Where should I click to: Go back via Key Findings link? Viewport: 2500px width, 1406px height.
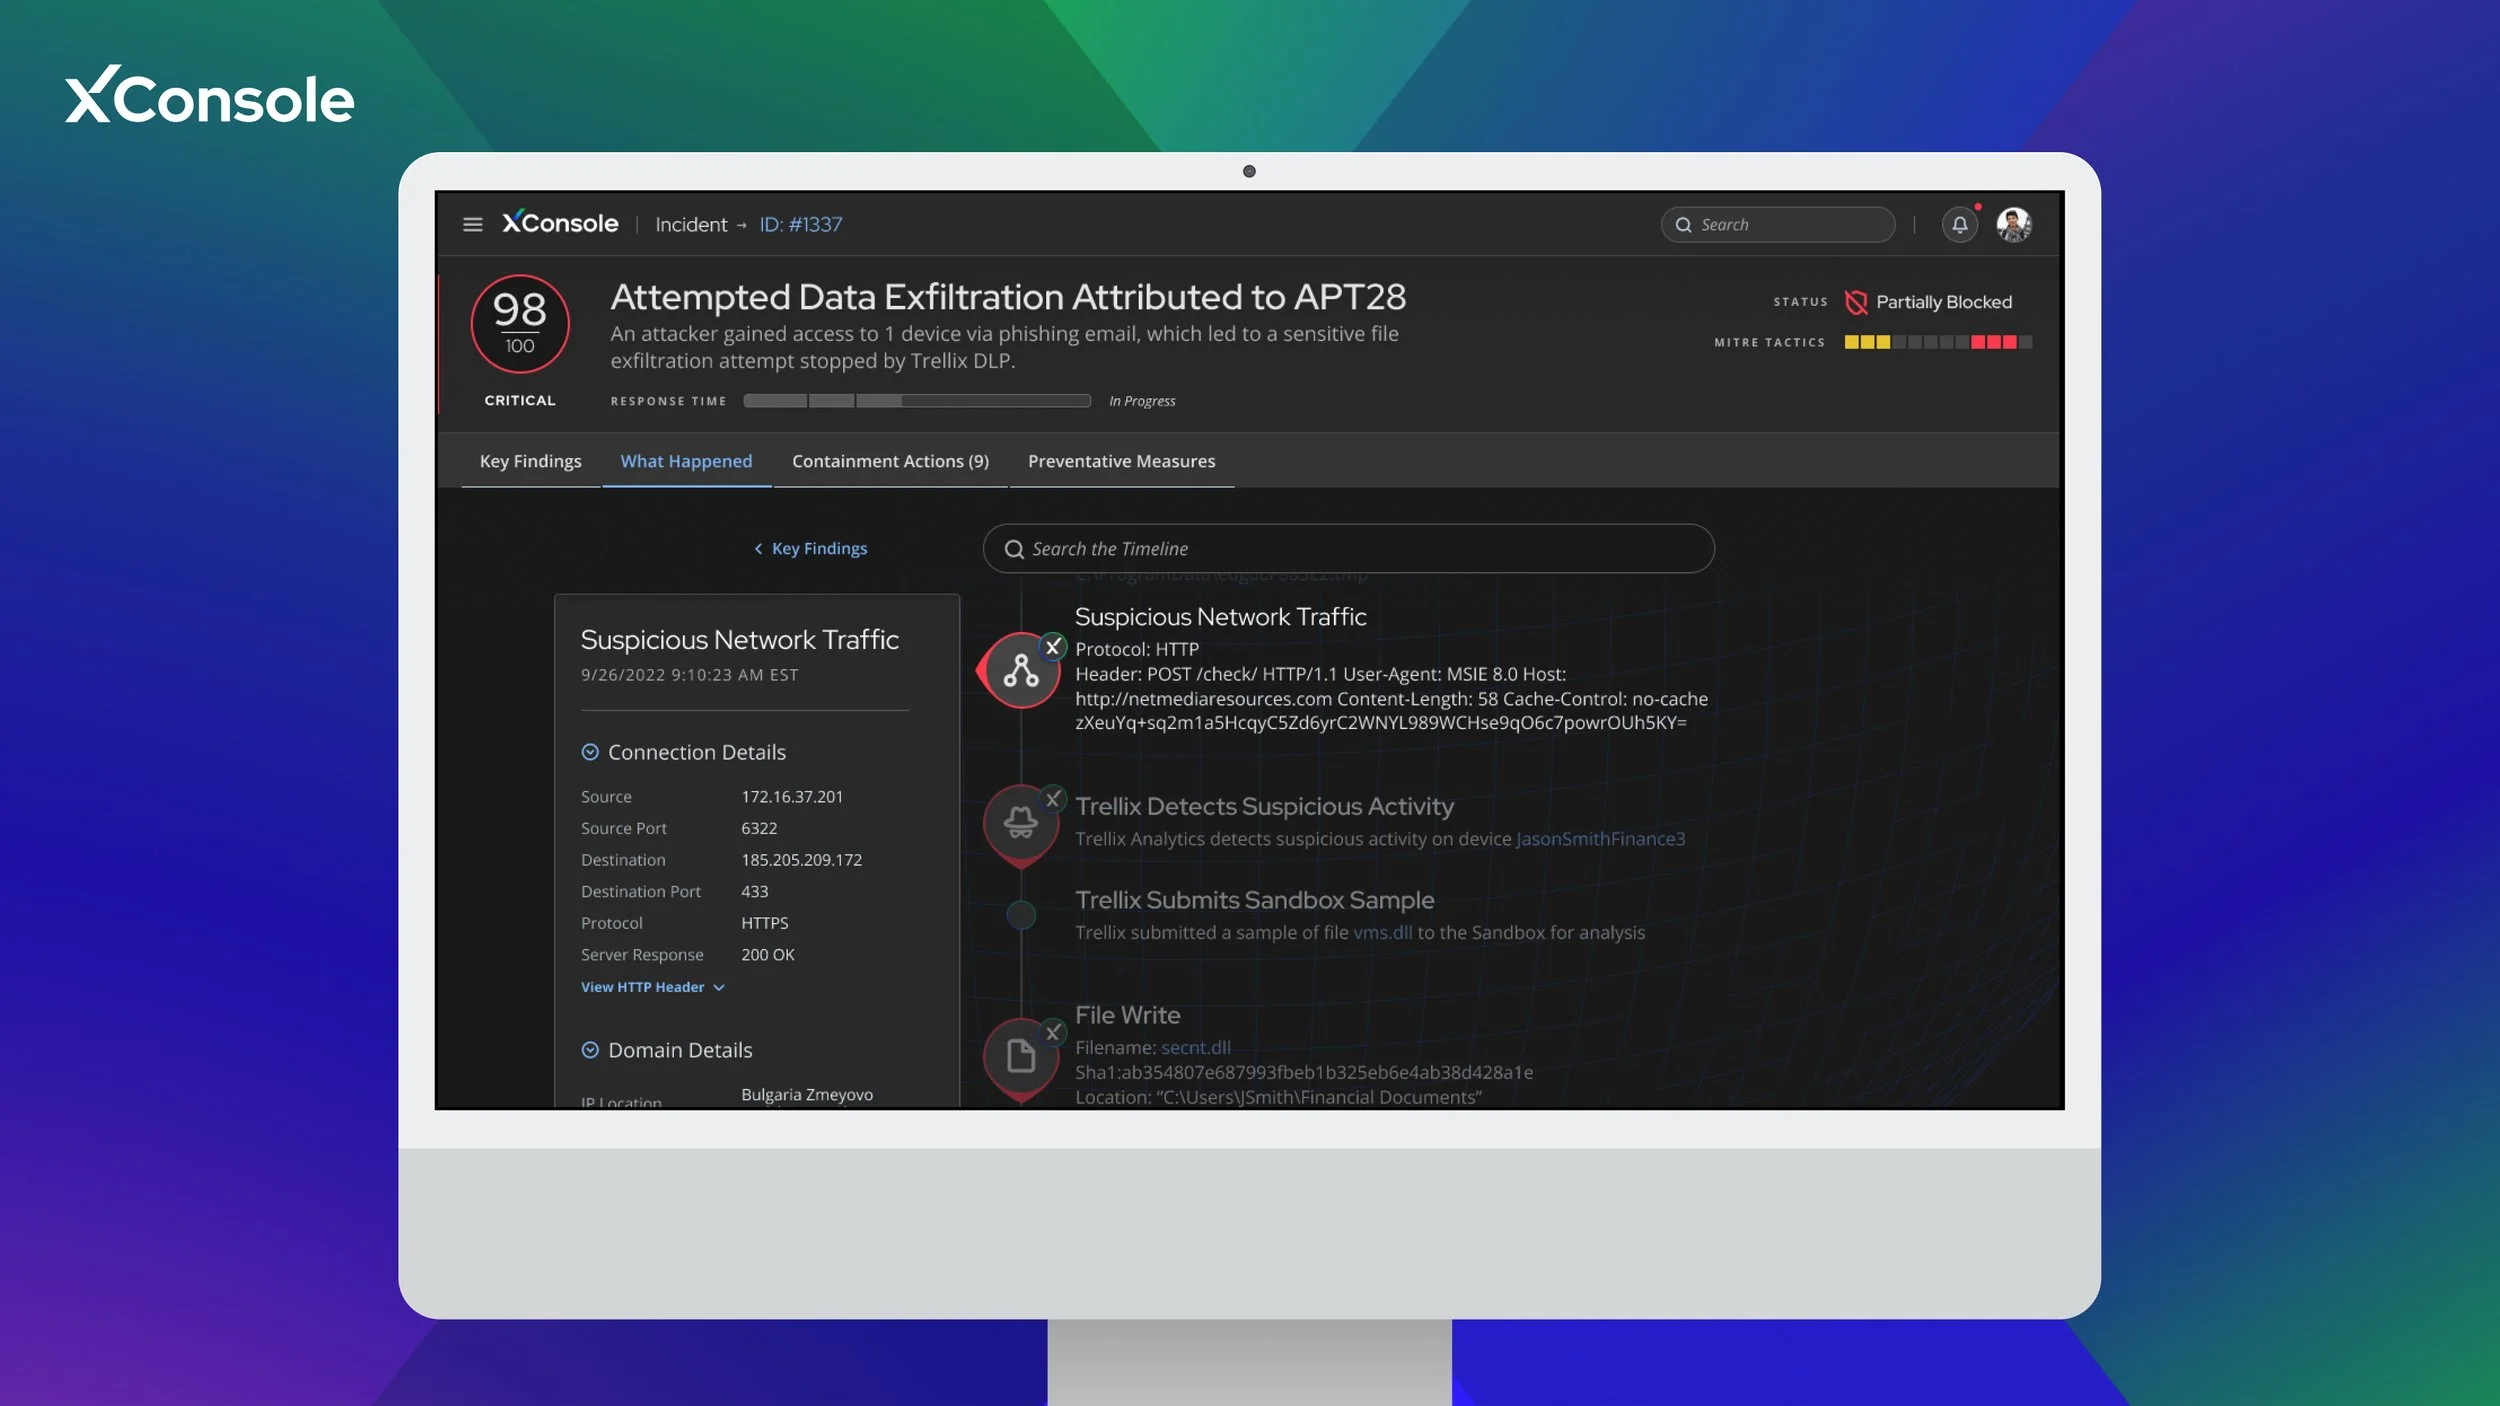pyautogui.click(x=810, y=549)
